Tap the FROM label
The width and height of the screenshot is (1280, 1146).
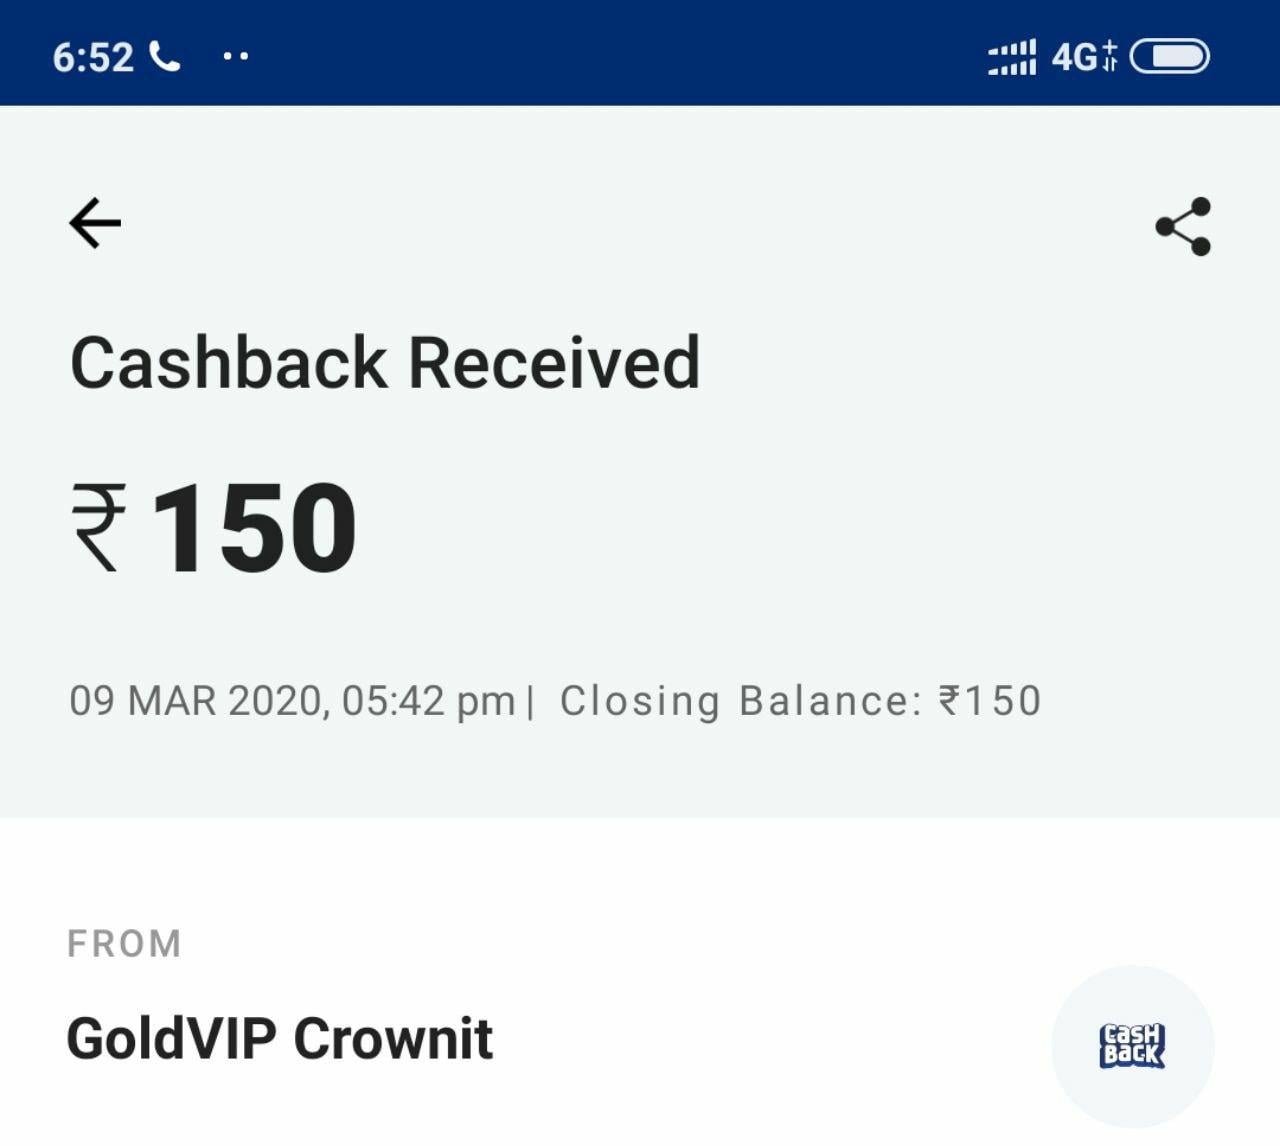(x=125, y=944)
